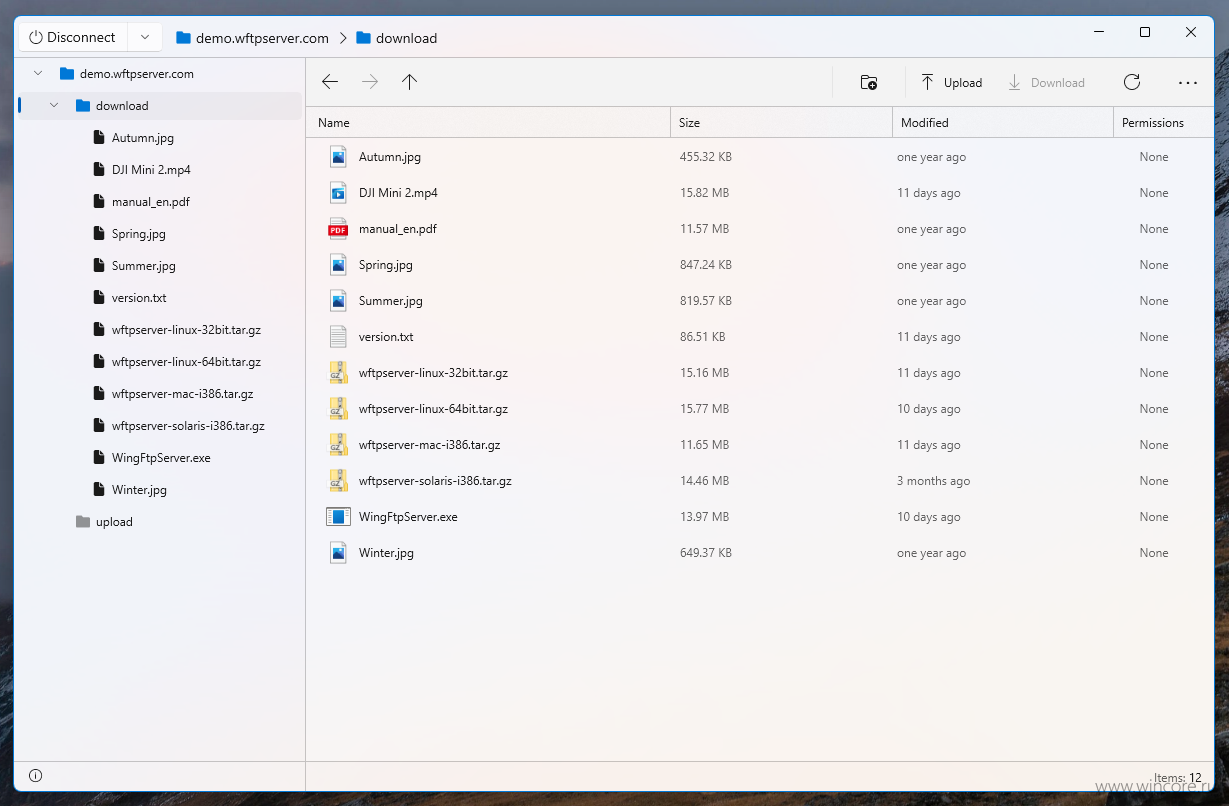Select DJI Mini 2.mp4 in tree
This screenshot has width=1229, height=806.
tap(151, 170)
